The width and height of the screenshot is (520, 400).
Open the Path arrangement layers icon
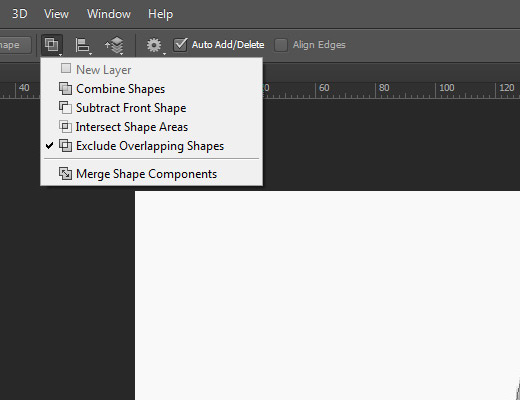click(114, 45)
